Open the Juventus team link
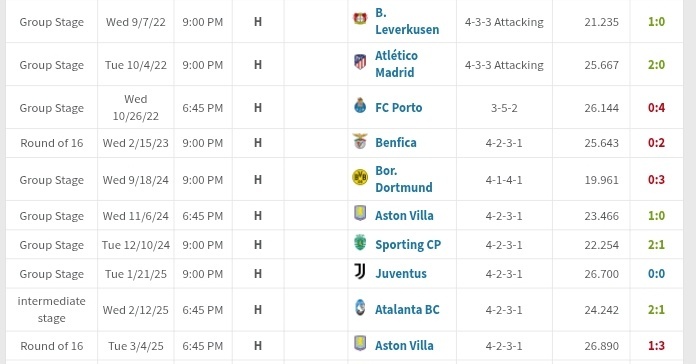 (x=401, y=273)
